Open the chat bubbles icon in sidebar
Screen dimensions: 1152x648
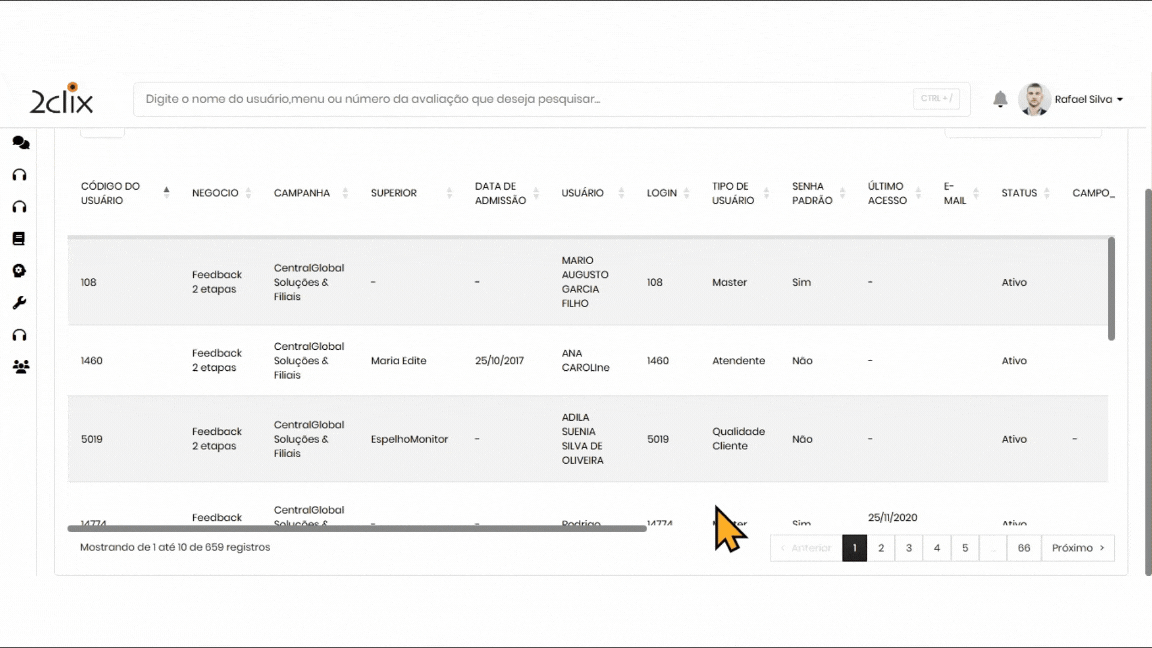(20, 143)
